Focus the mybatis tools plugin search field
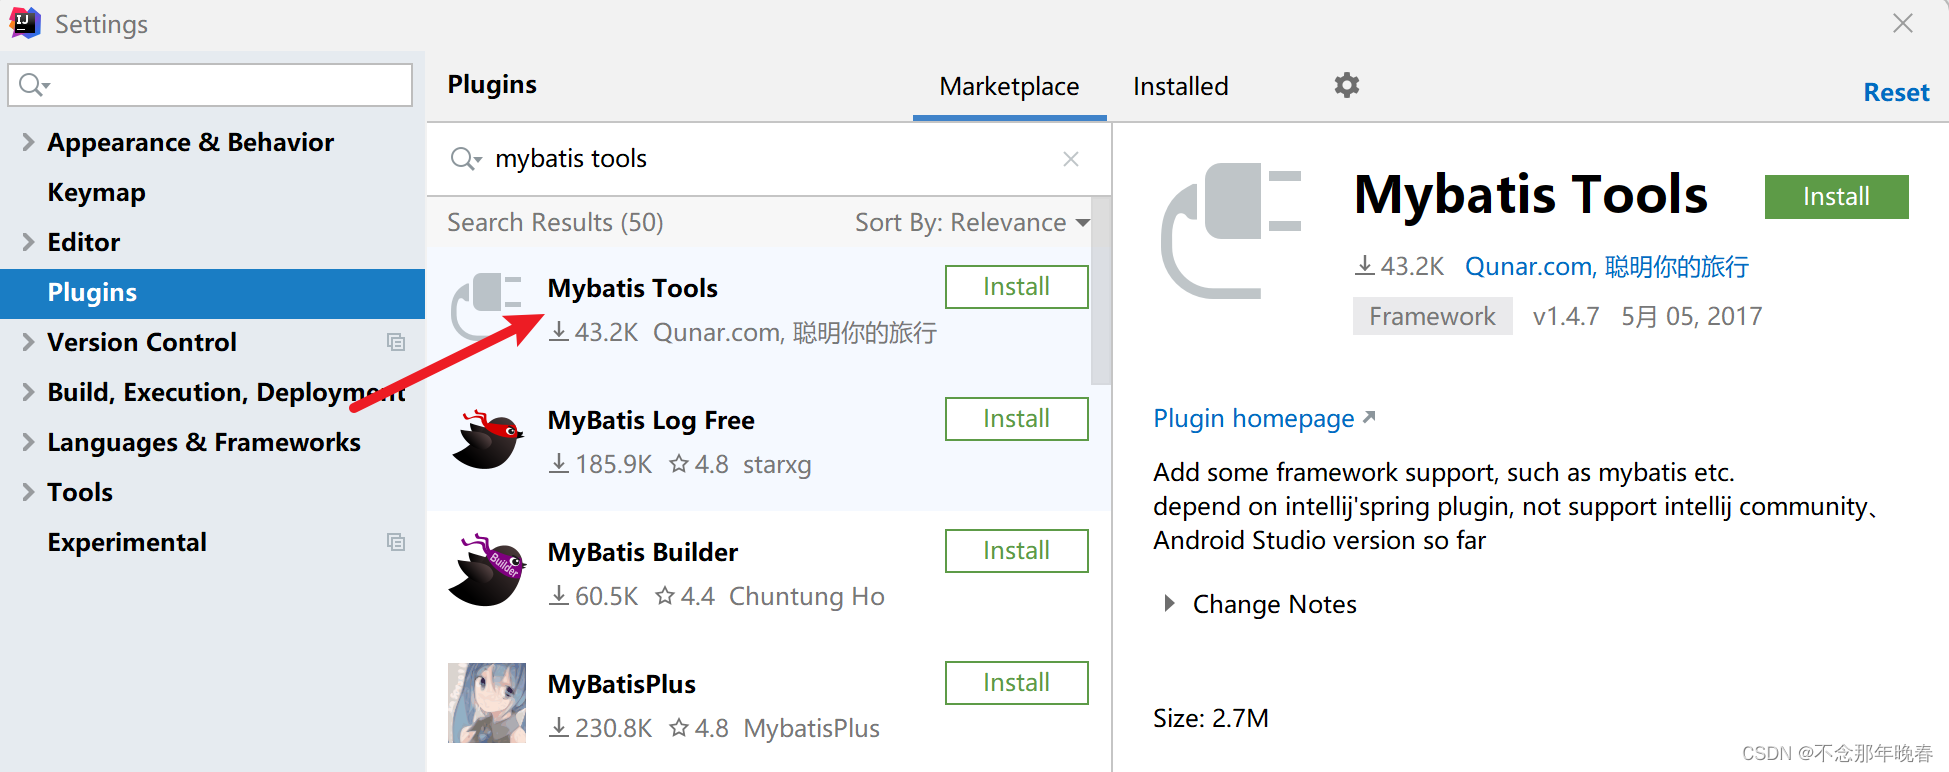This screenshot has height=772, width=1949. (770, 159)
